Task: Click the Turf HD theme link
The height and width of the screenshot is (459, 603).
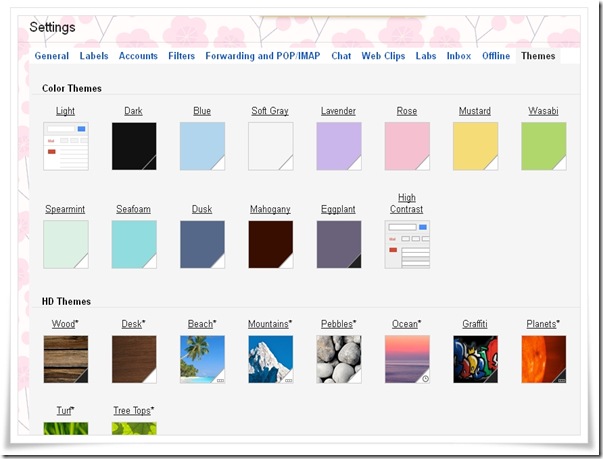Action: [65, 410]
